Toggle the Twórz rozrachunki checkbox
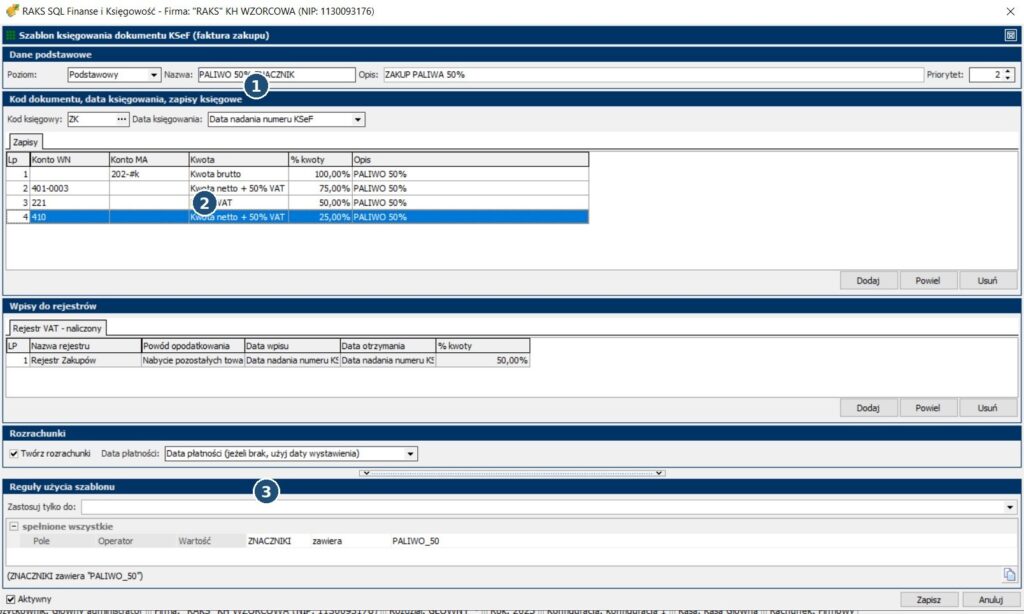Image resolution: width=1024 pixels, height=614 pixels. point(13,453)
